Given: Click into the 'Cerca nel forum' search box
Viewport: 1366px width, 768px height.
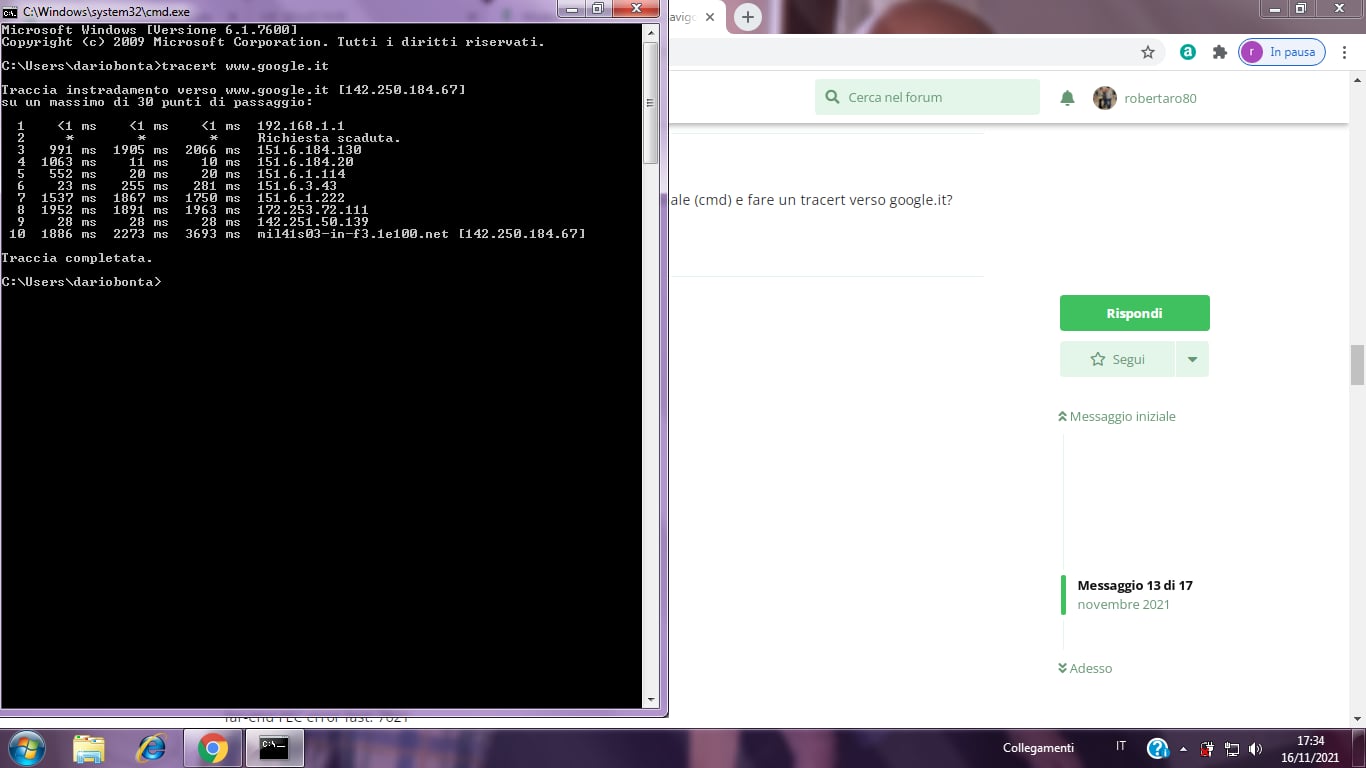Looking at the screenshot, I should (x=930, y=98).
